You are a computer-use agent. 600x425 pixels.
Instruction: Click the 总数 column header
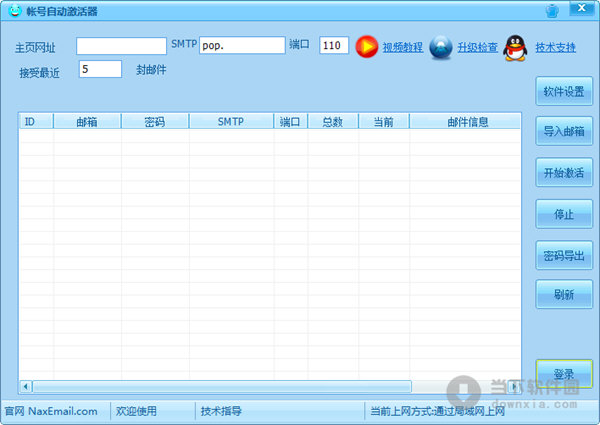click(333, 121)
